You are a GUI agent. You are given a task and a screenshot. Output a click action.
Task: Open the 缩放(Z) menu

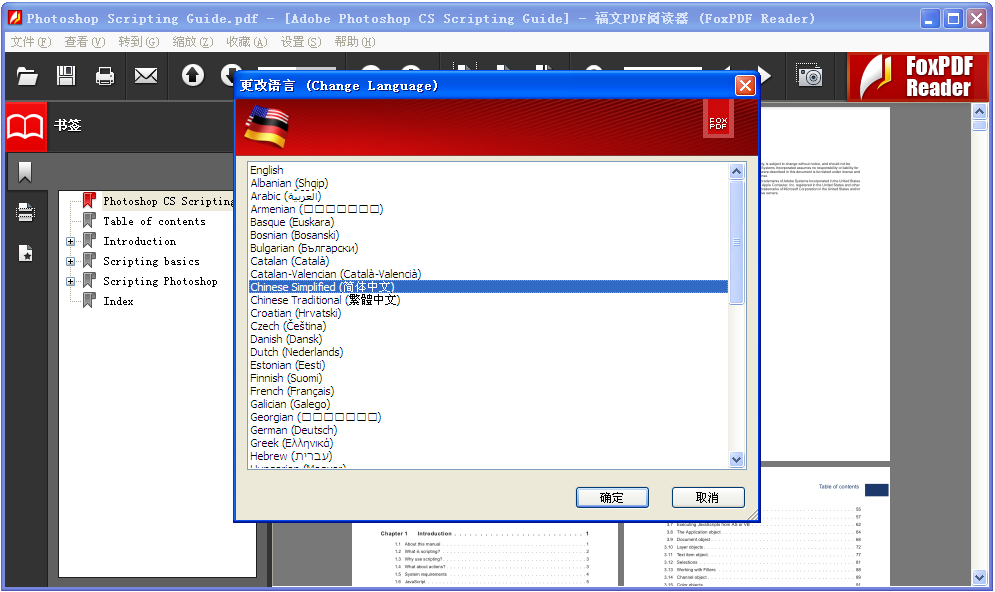pyautogui.click(x=193, y=42)
